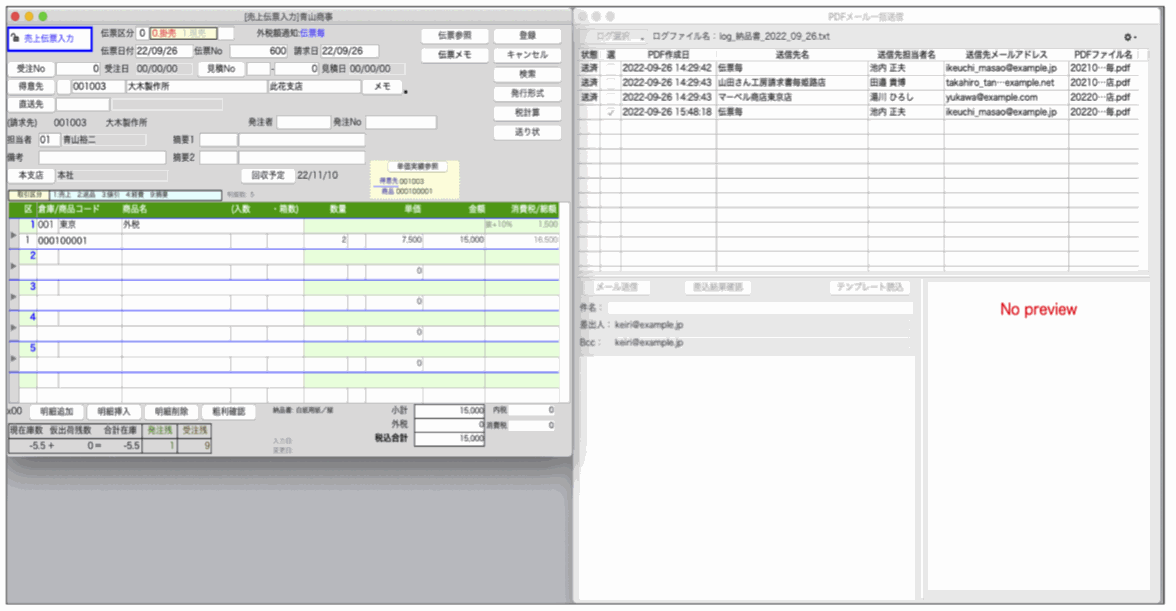1176x611 pixels.
Task: Click row 3 arrow marker in detail grid
Action: [x=13, y=297]
